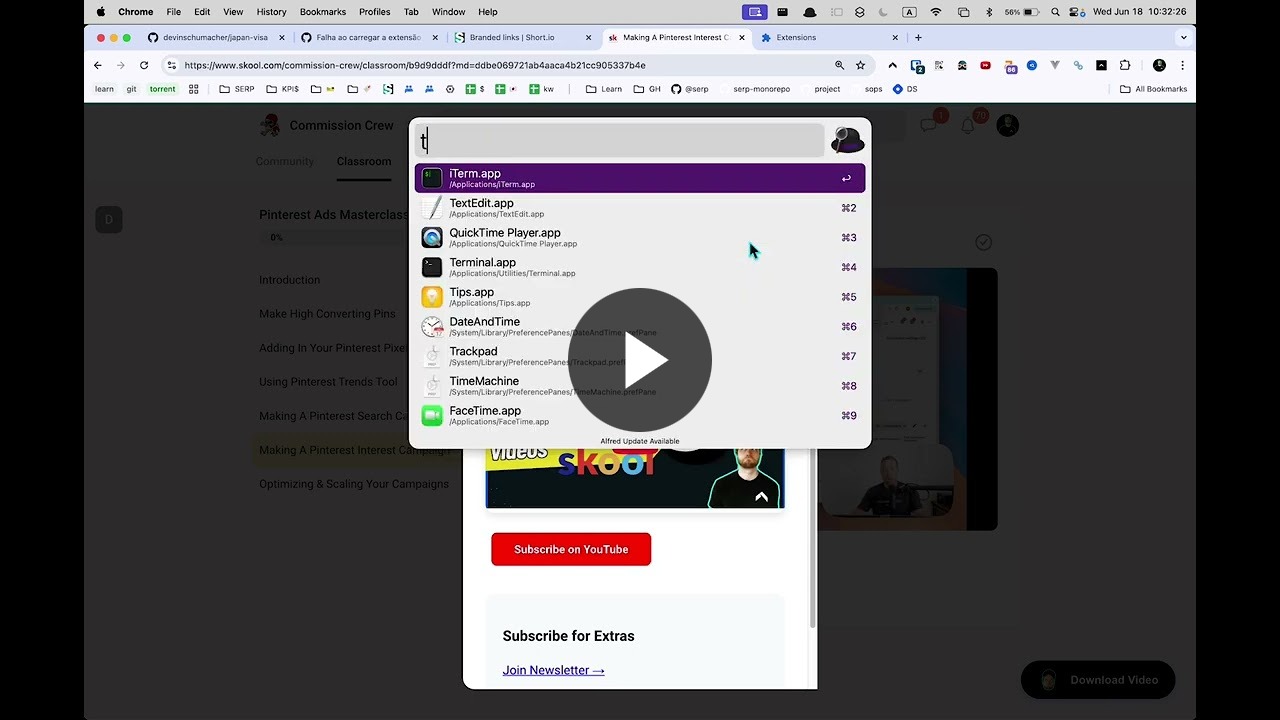
Task: Play the video with center play button
Action: (640, 360)
